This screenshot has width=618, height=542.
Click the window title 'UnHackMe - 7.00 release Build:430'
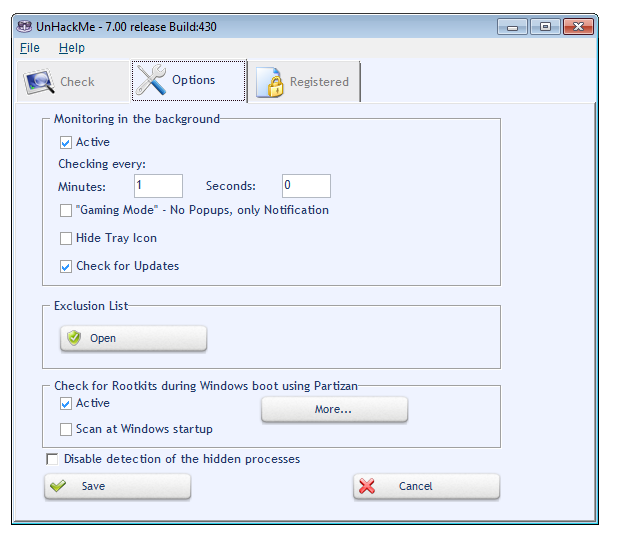click(126, 27)
